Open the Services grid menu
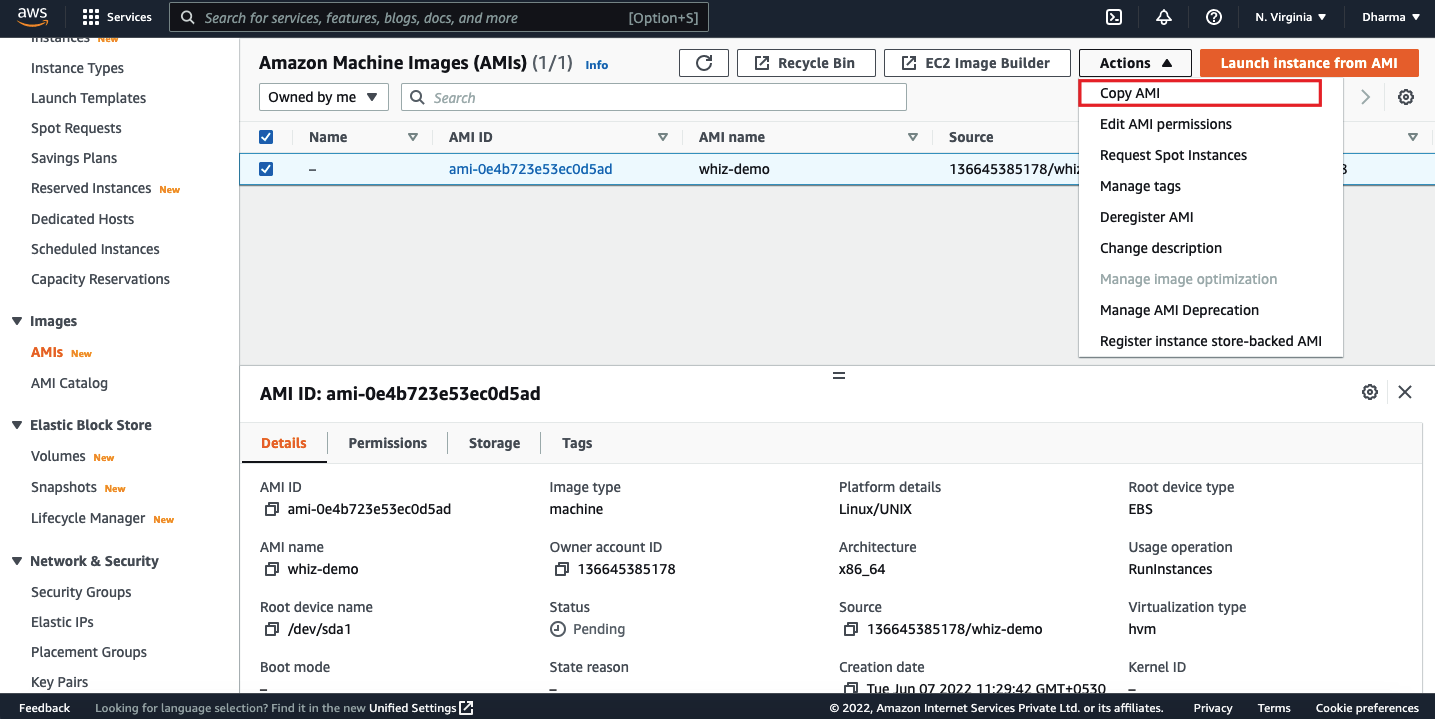This screenshot has width=1435, height=719. click(117, 17)
